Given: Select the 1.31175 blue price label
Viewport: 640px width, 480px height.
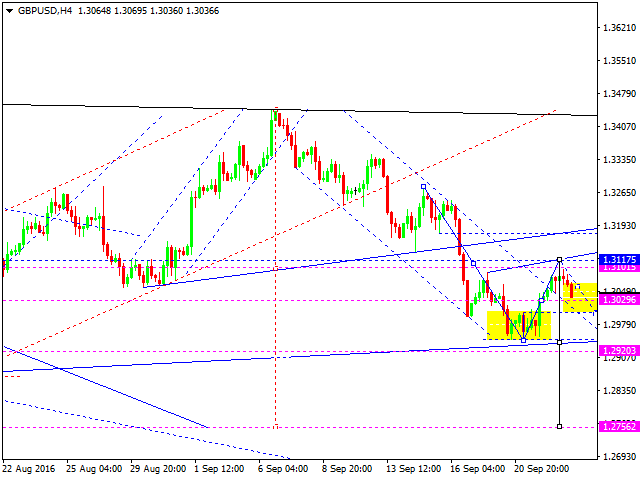Looking at the screenshot, I should [620, 260].
